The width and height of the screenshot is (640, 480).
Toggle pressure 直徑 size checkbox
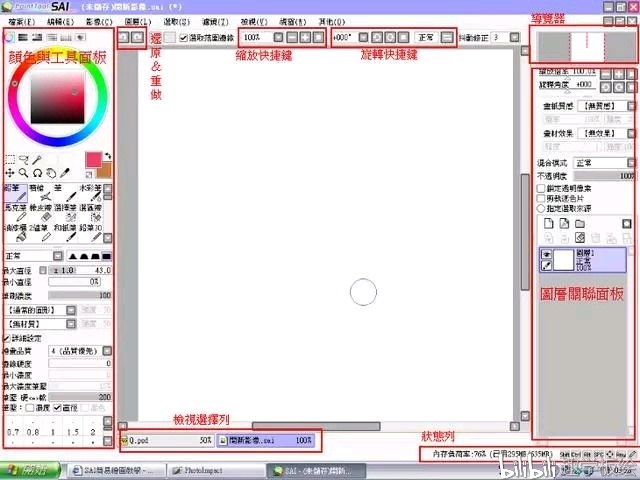coord(58,408)
